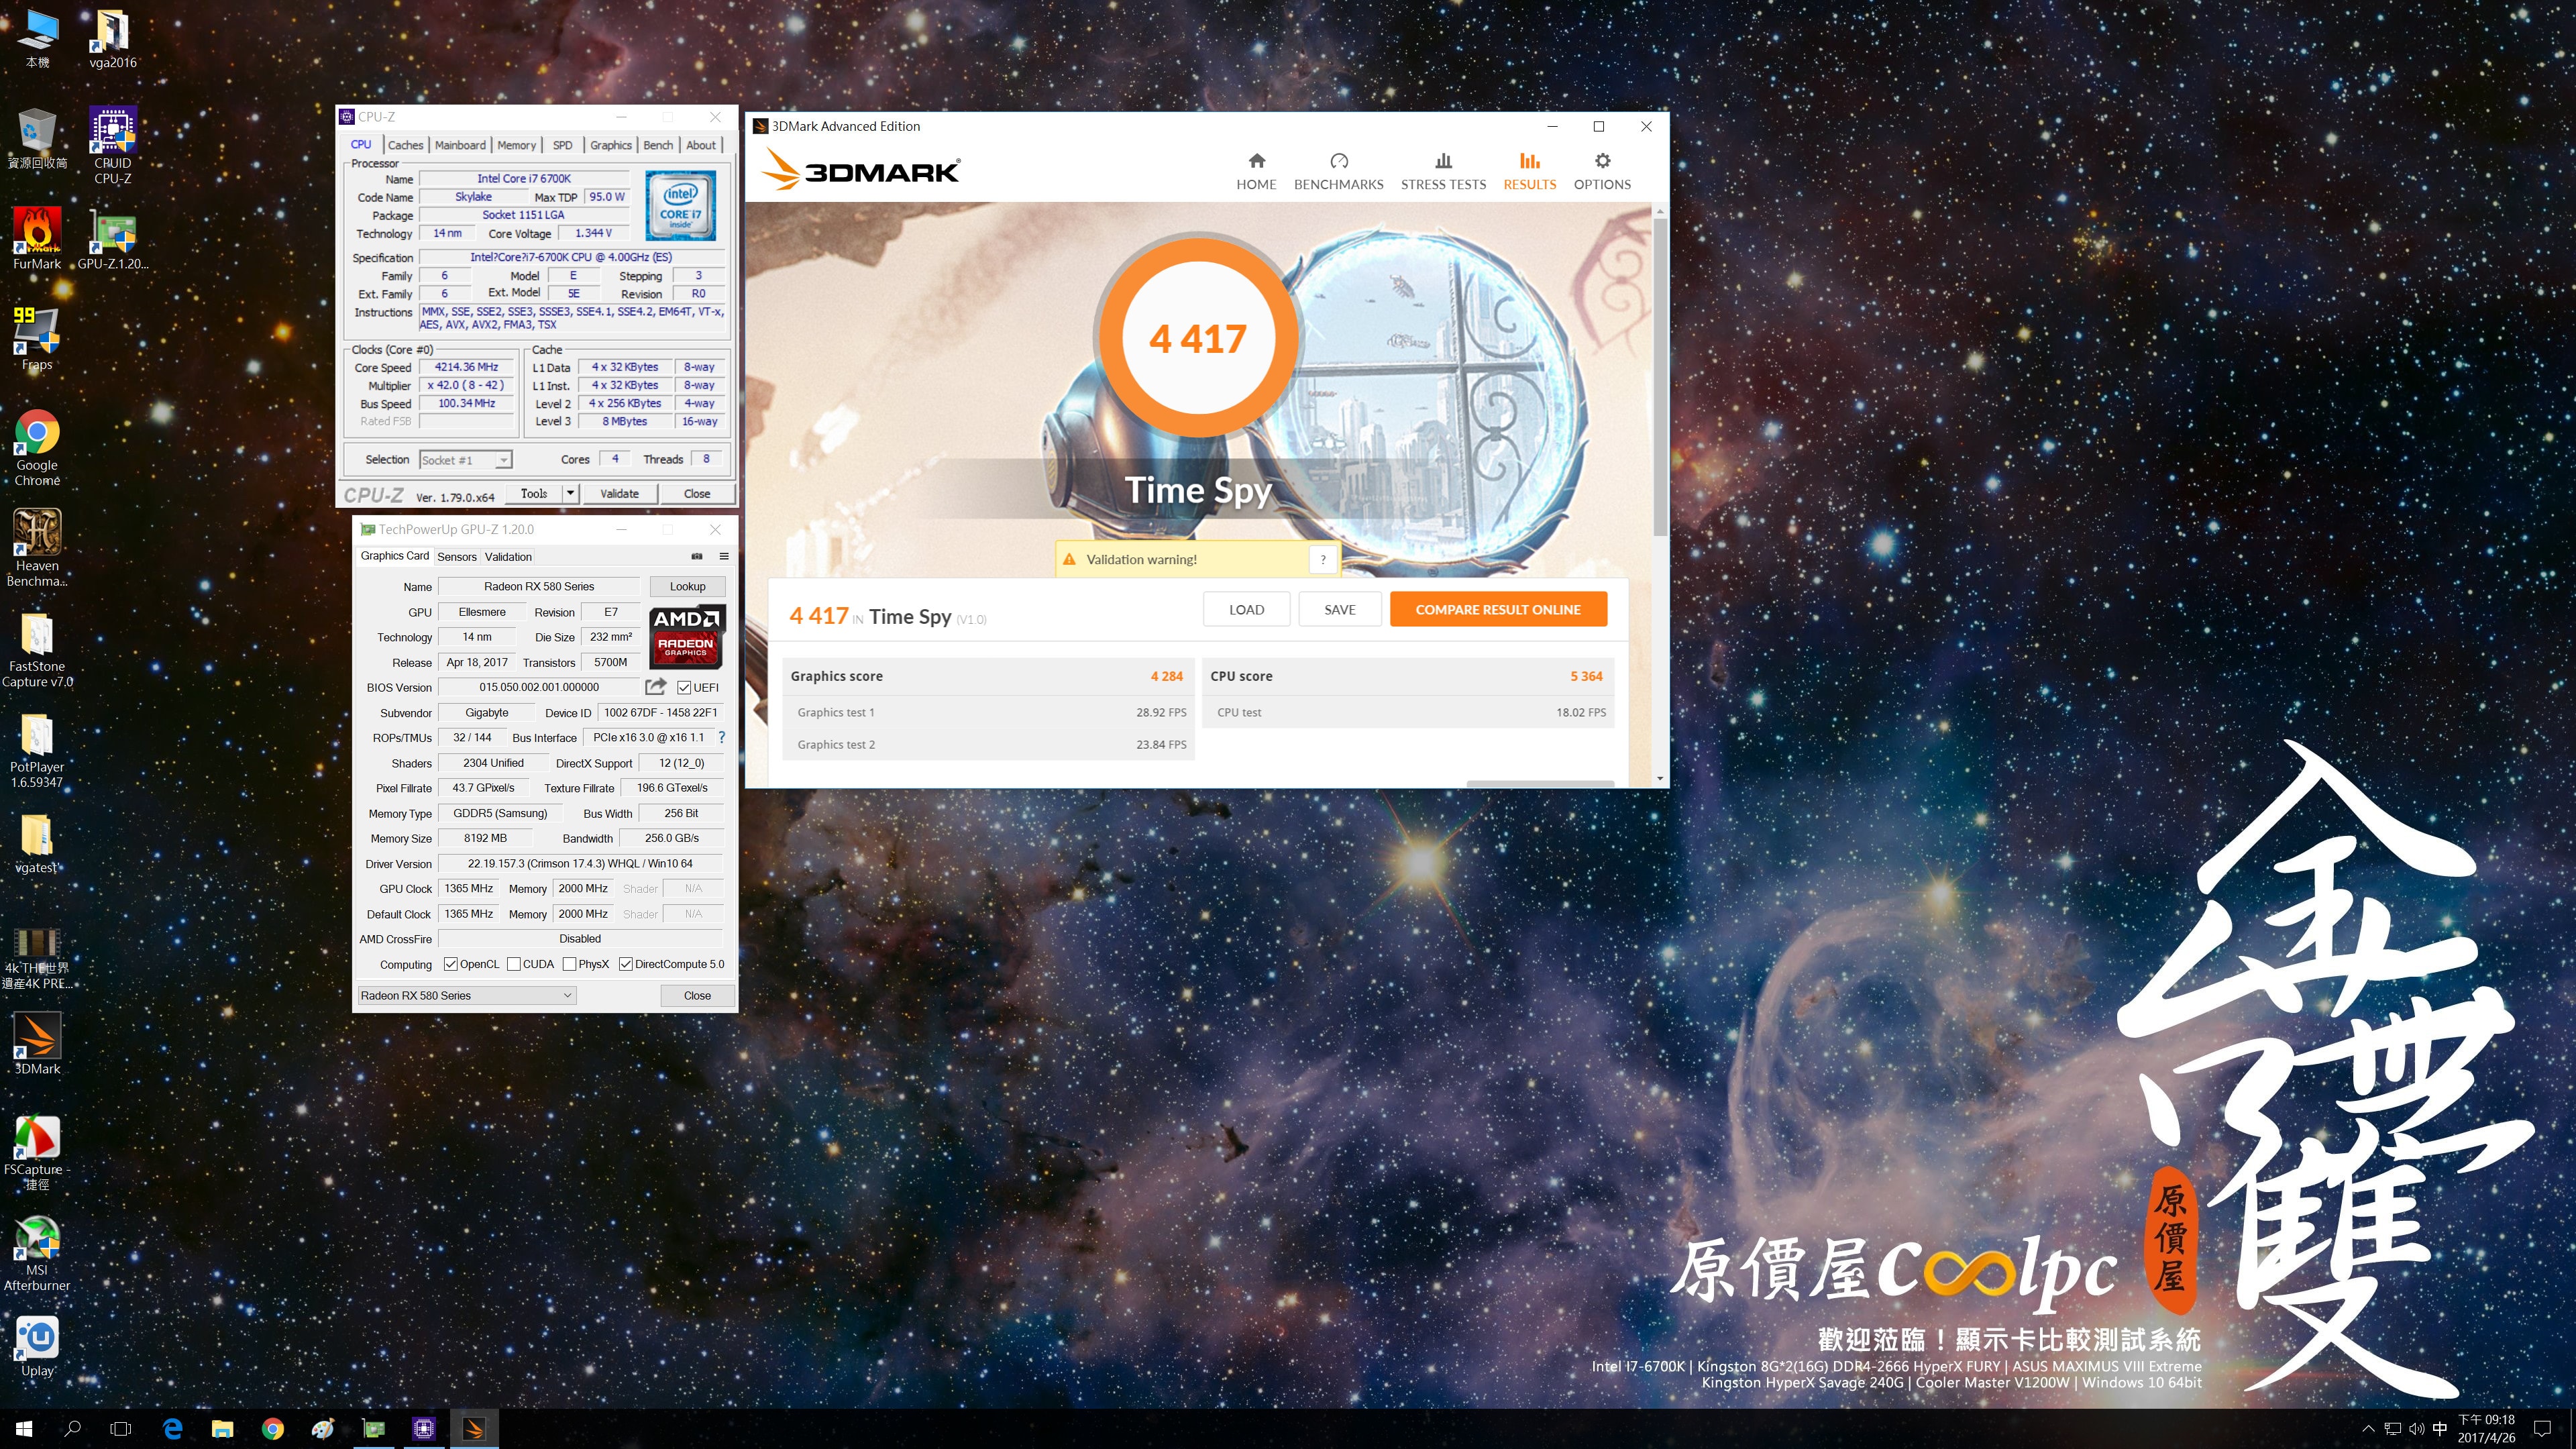Open the Uplay desktop shortcut
The height and width of the screenshot is (1449, 2576).
[x=37, y=1346]
